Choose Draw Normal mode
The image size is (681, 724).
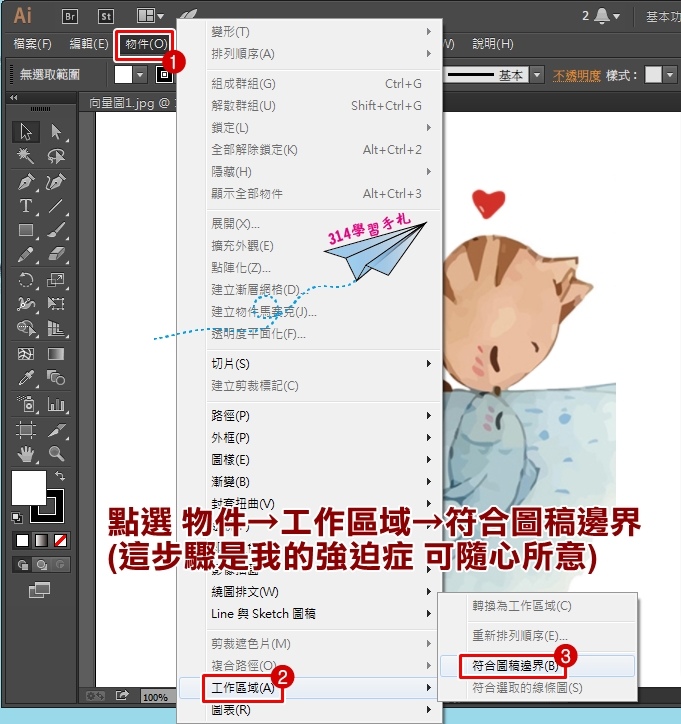tap(23, 564)
